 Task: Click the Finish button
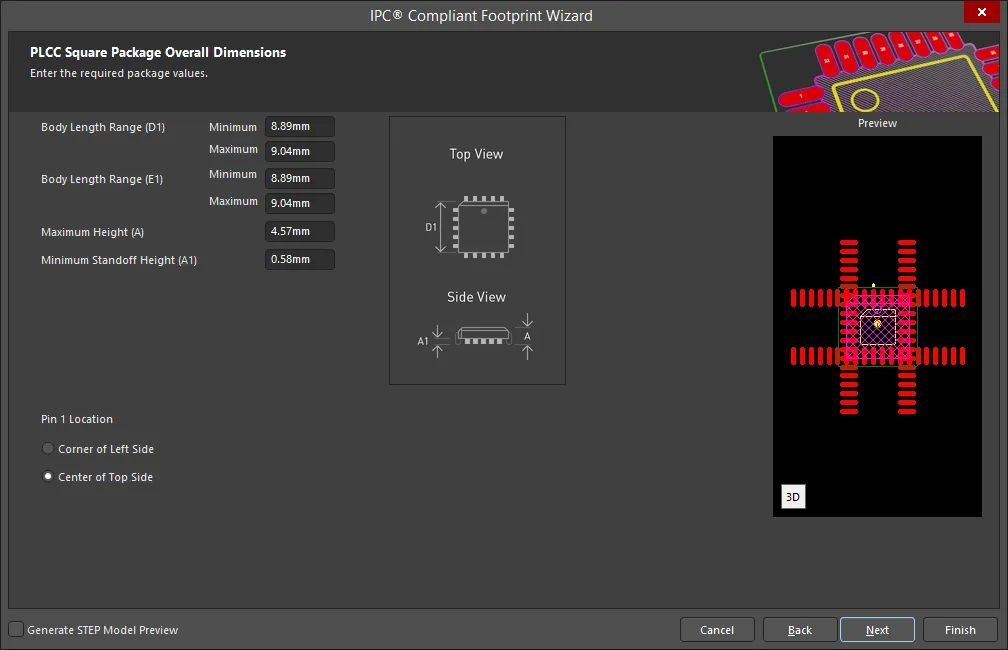(x=960, y=629)
